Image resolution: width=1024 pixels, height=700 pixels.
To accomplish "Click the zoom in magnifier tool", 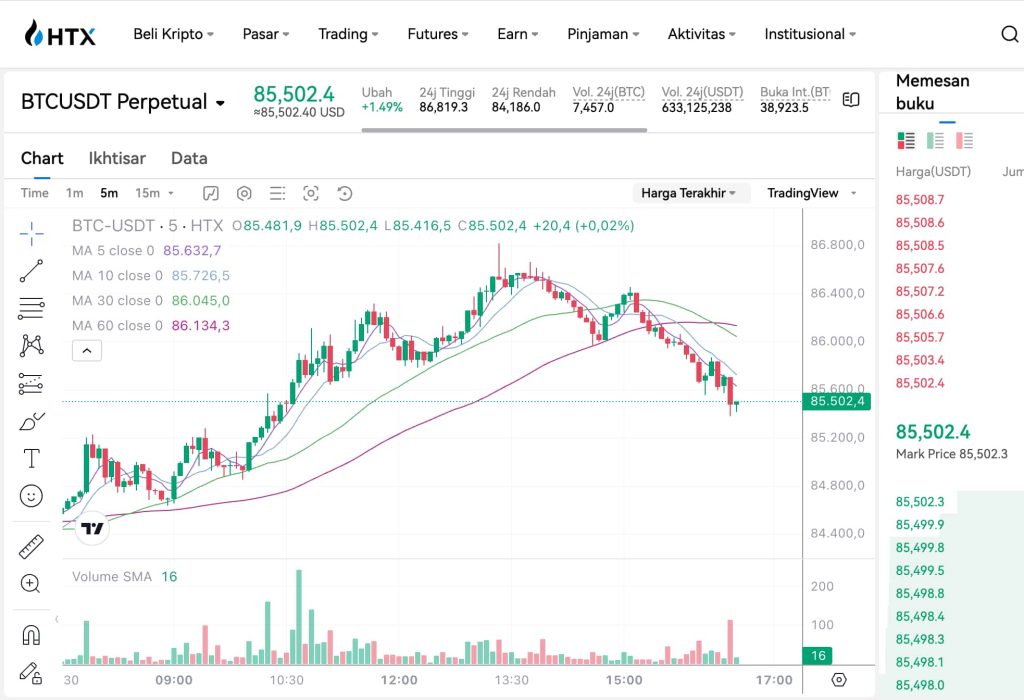I will click(31, 583).
